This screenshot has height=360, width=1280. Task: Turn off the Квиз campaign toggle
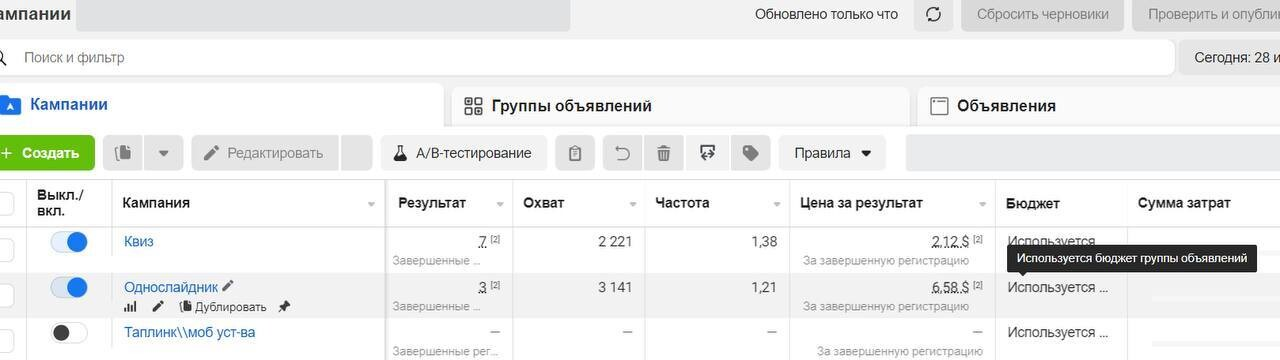(x=69, y=242)
